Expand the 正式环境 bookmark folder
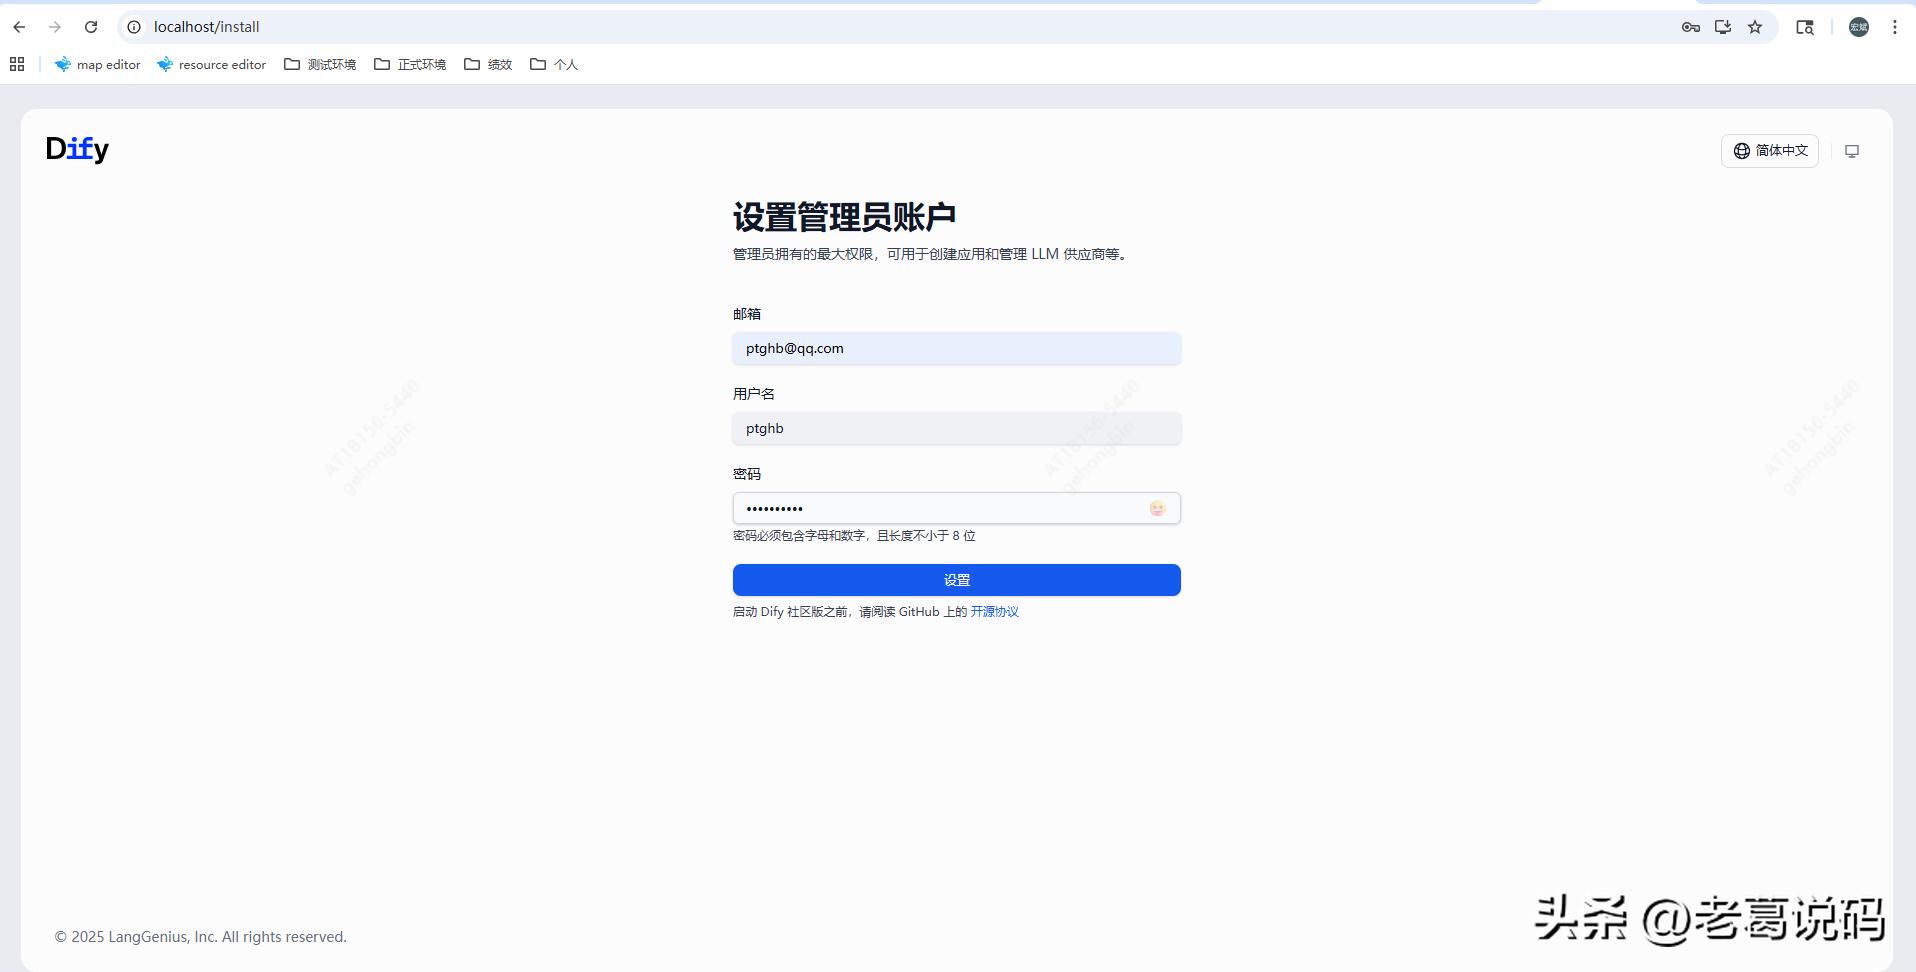 pyautogui.click(x=410, y=64)
